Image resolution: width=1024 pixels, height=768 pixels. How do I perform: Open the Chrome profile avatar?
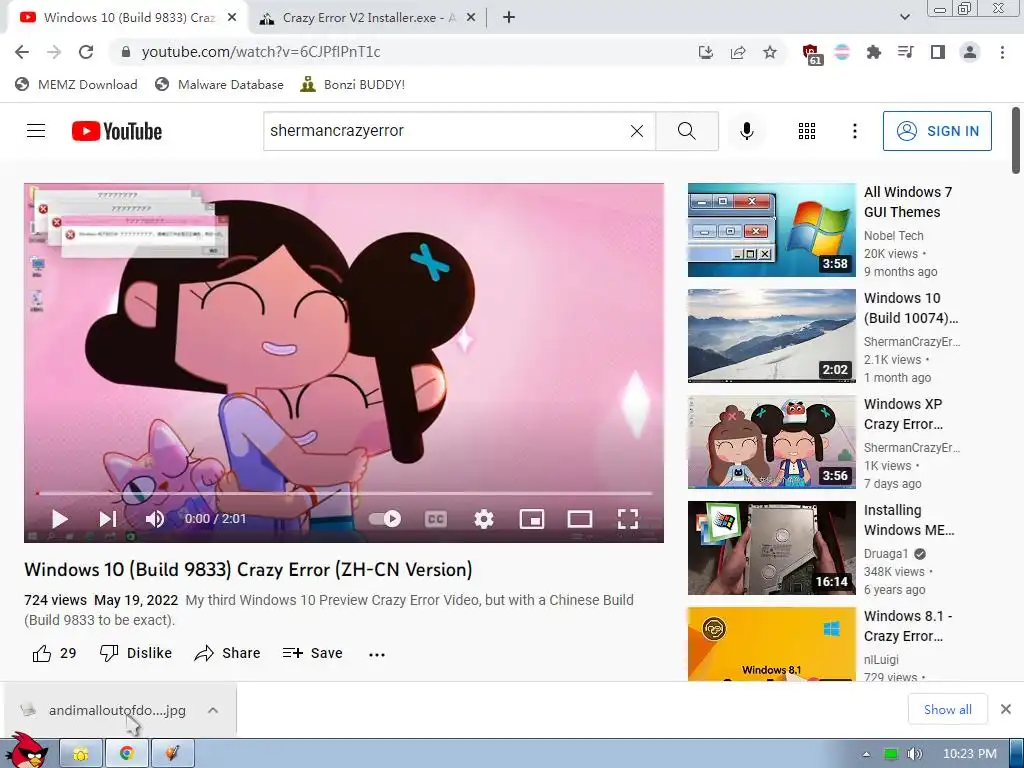coord(970,52)
